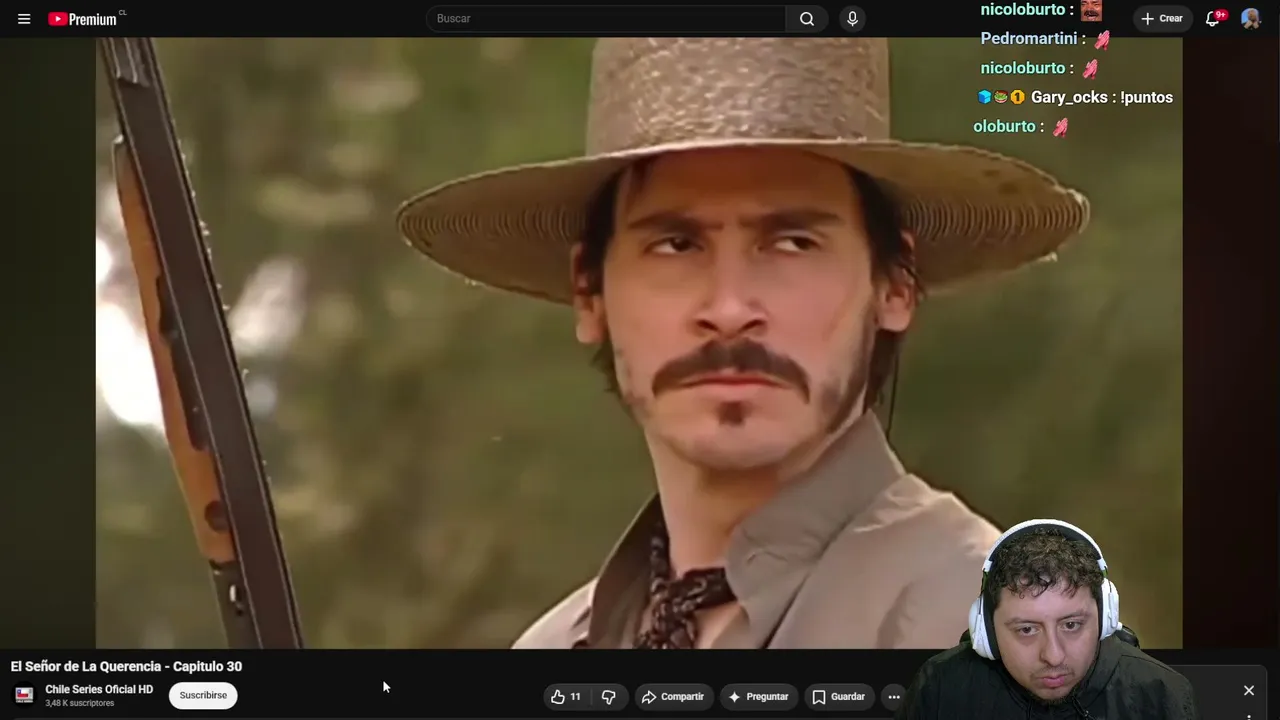Dislike the video with thumbs down
Image resolution: width=1280 pixels, height=720 pixels.
pyautogui.click(x=608, y=697)
